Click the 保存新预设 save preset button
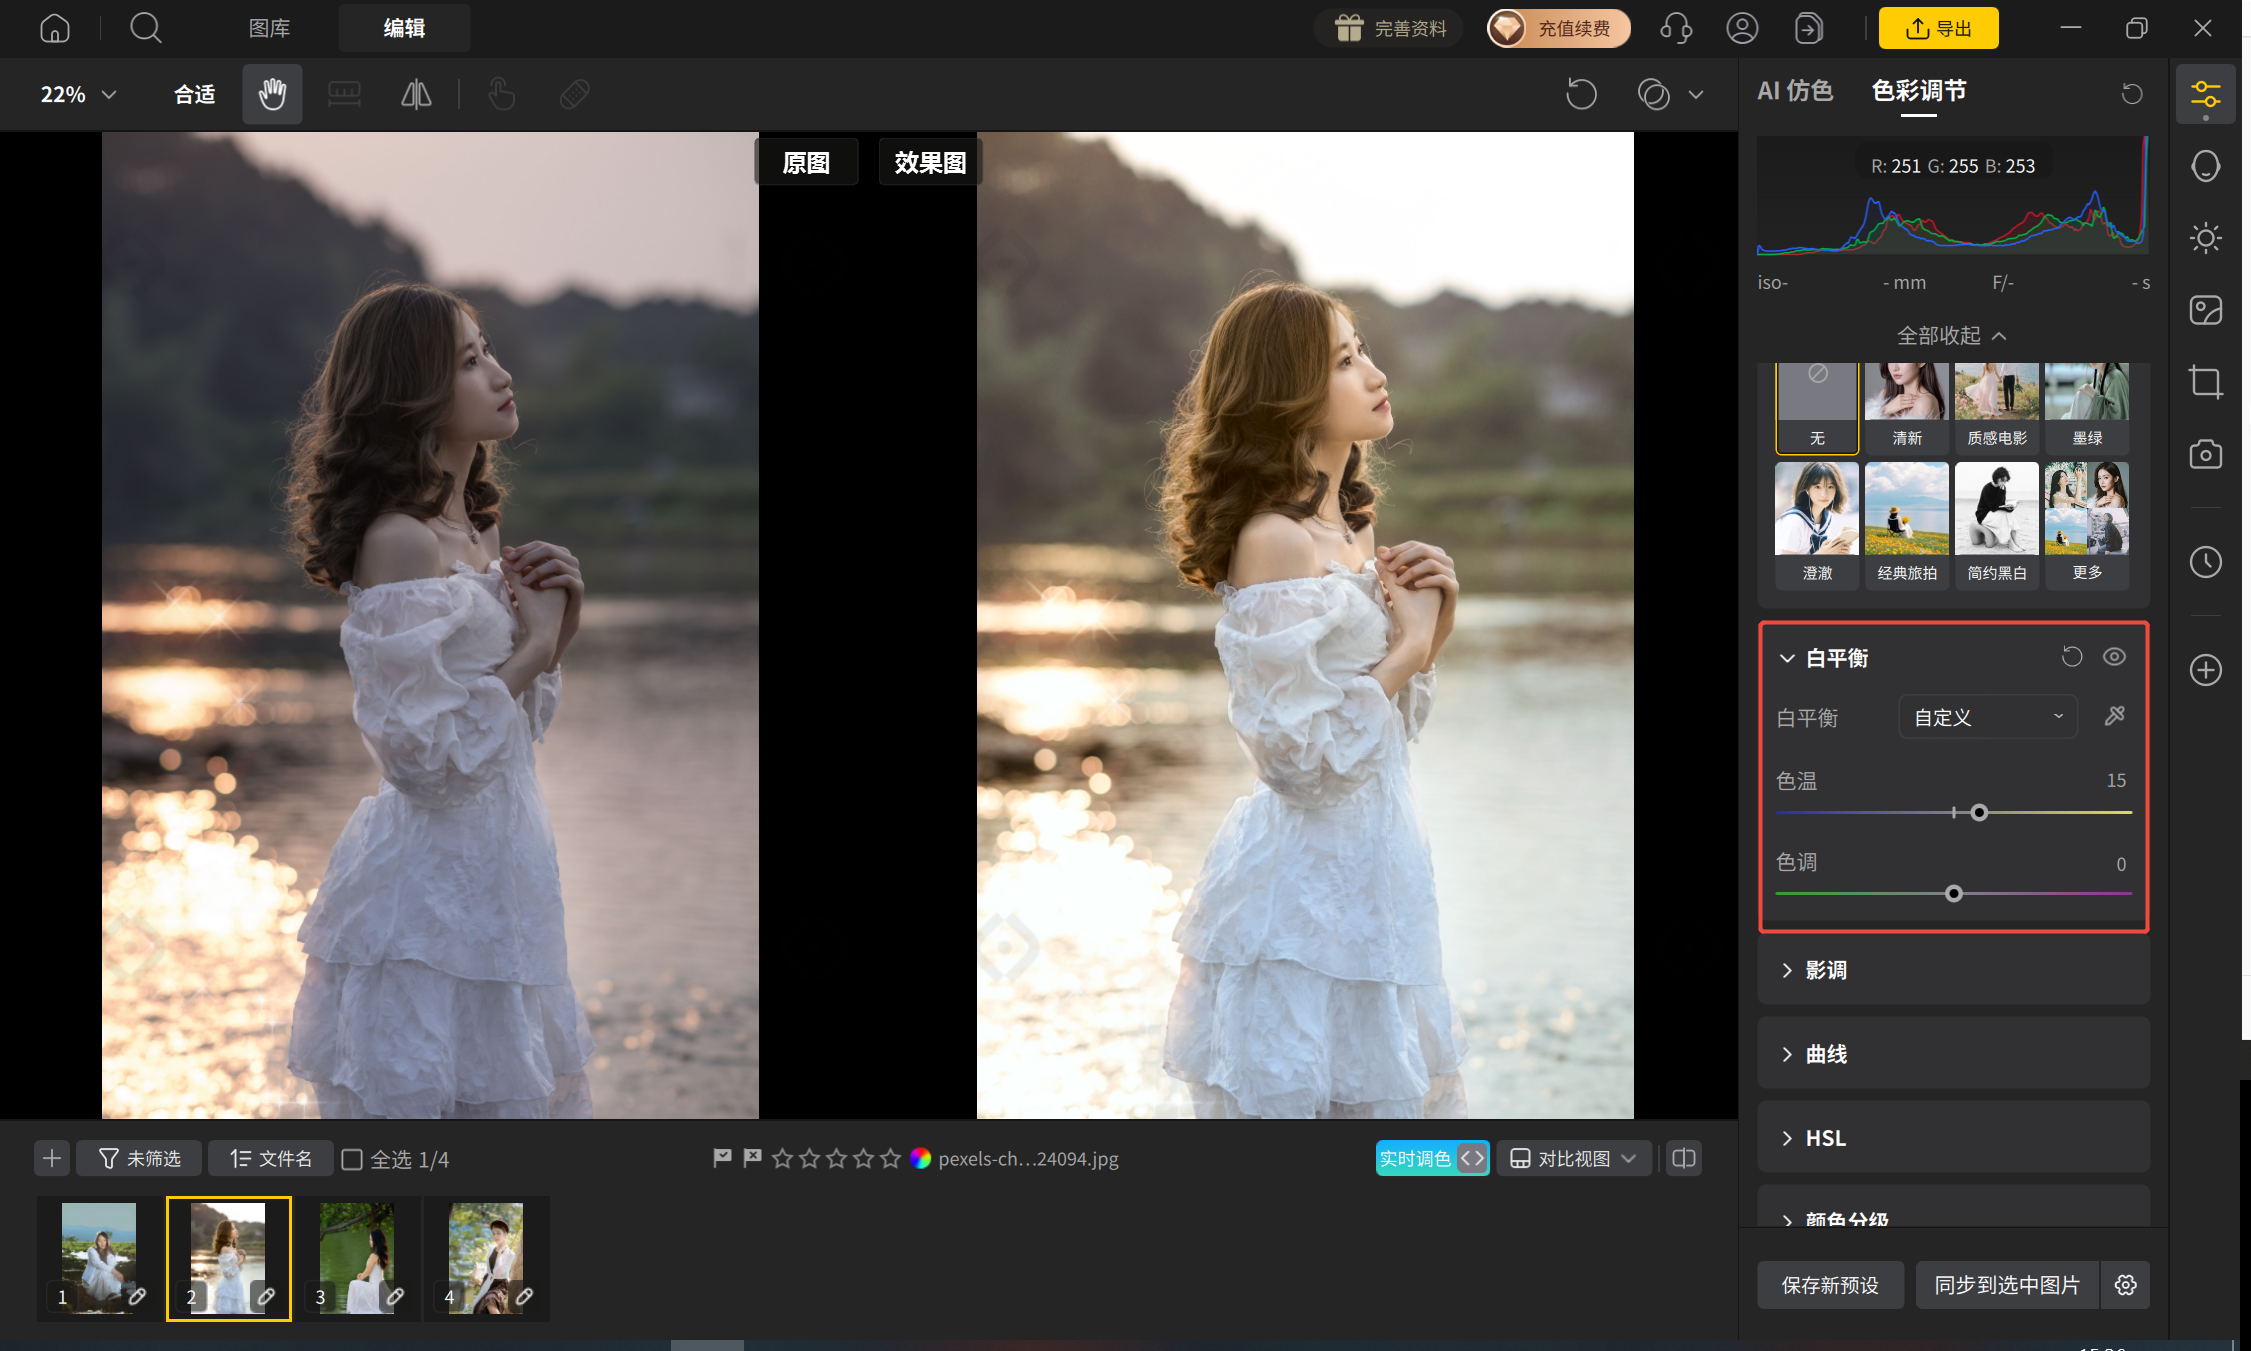Image resolution: width=2251 pixels, height=1351 pixels. click(x=1830, y=1285)
